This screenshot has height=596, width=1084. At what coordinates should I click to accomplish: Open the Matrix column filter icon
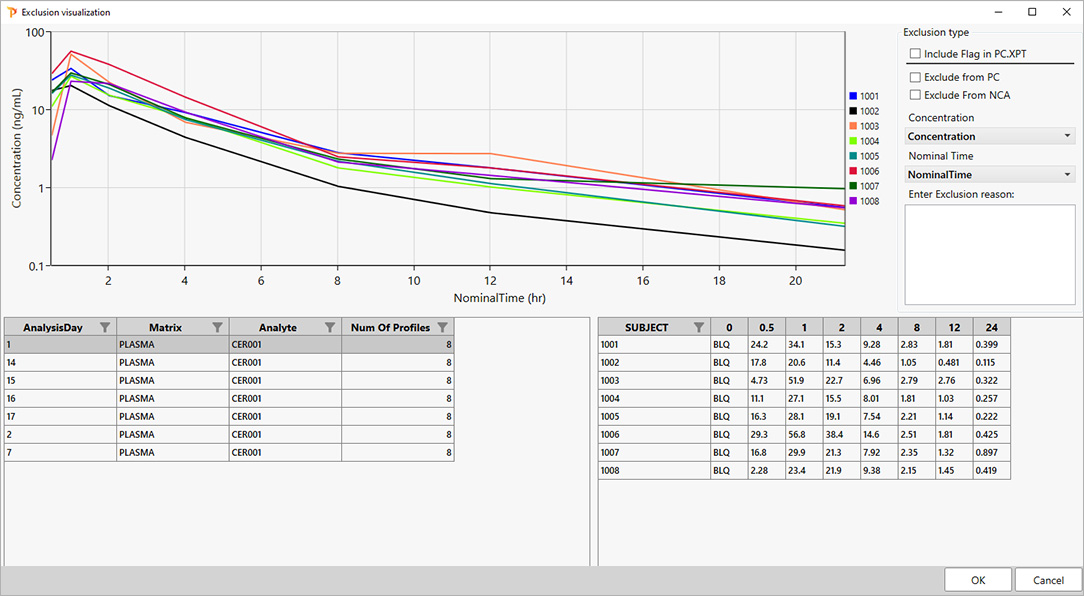(217, 327)
